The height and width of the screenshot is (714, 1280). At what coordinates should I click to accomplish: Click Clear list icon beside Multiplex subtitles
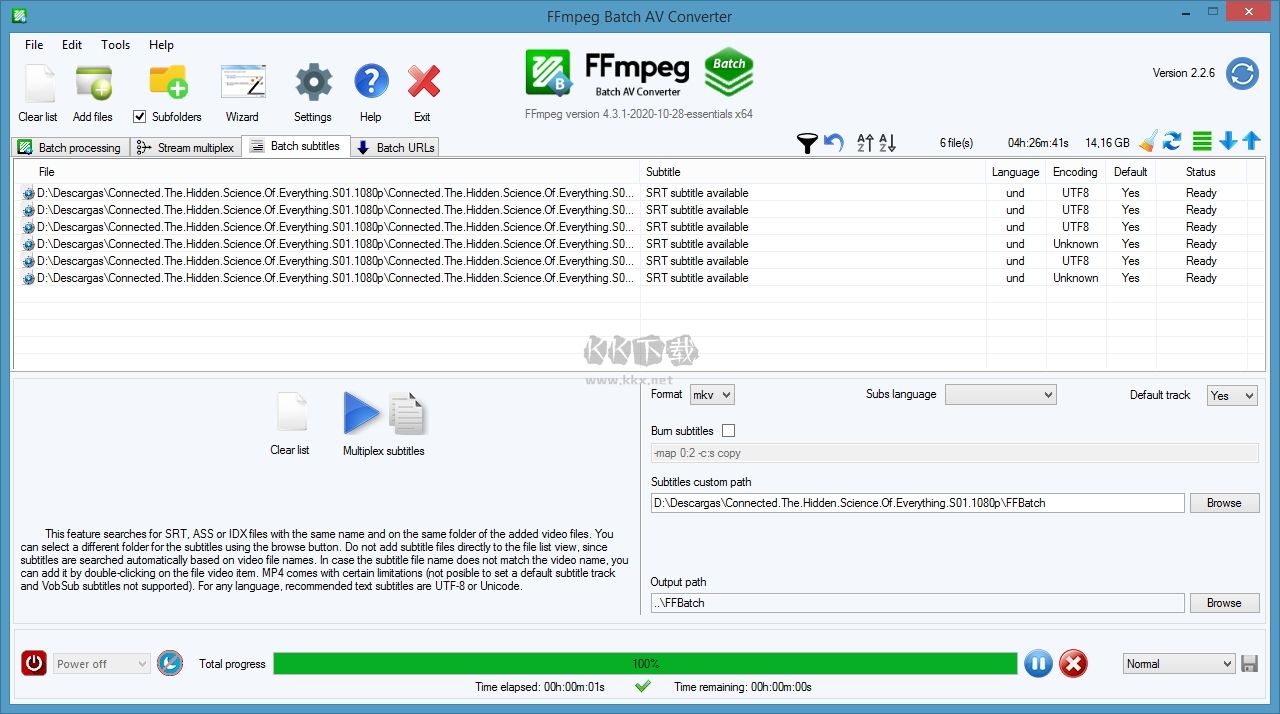(292, 412)
